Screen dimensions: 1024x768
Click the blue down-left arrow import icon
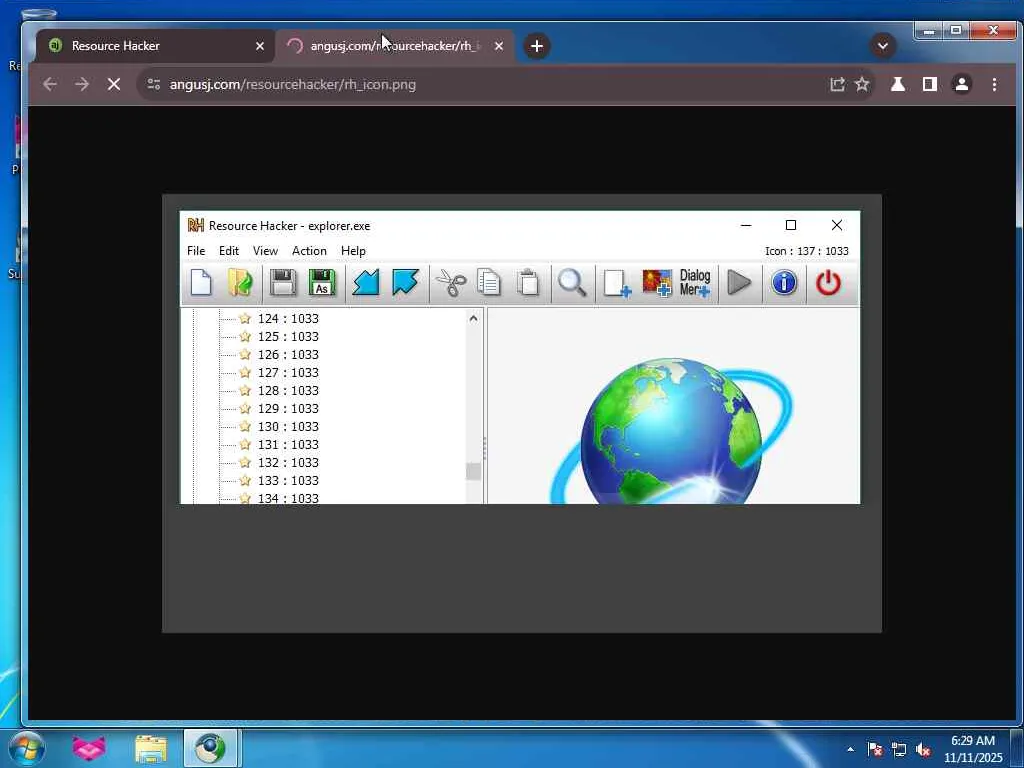coord(366,283)
